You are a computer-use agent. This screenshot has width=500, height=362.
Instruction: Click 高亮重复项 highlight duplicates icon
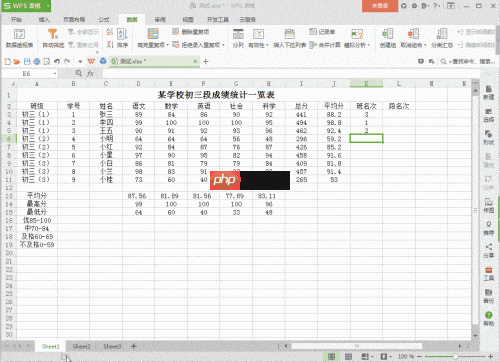pos(153,34)
